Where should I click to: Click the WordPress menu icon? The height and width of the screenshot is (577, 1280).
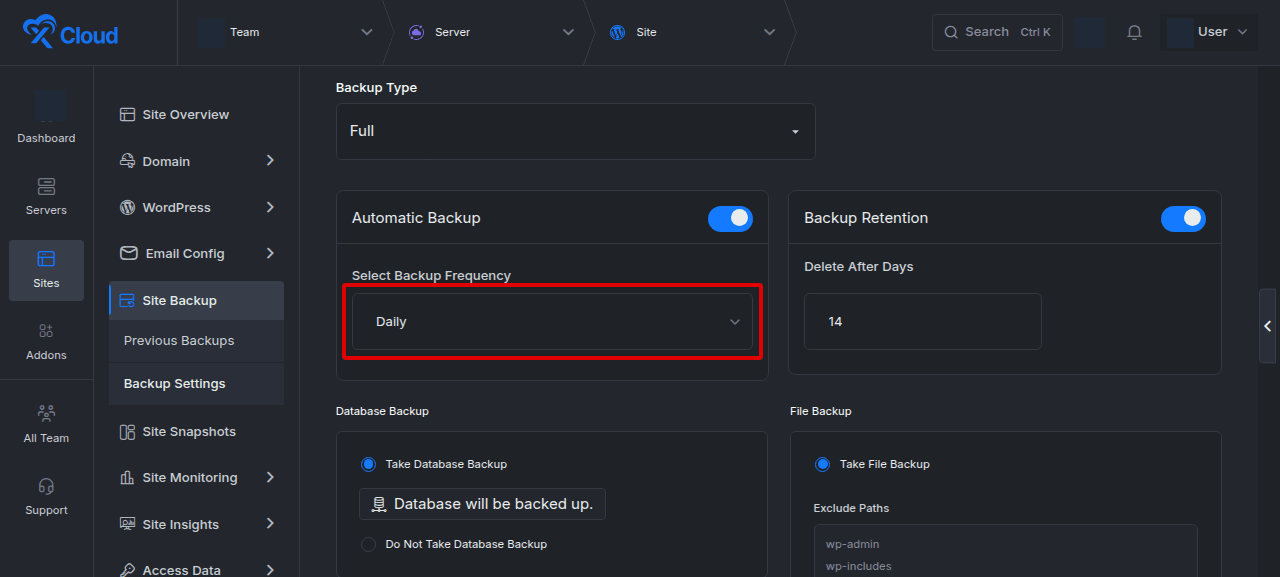[x=127, y=208]
